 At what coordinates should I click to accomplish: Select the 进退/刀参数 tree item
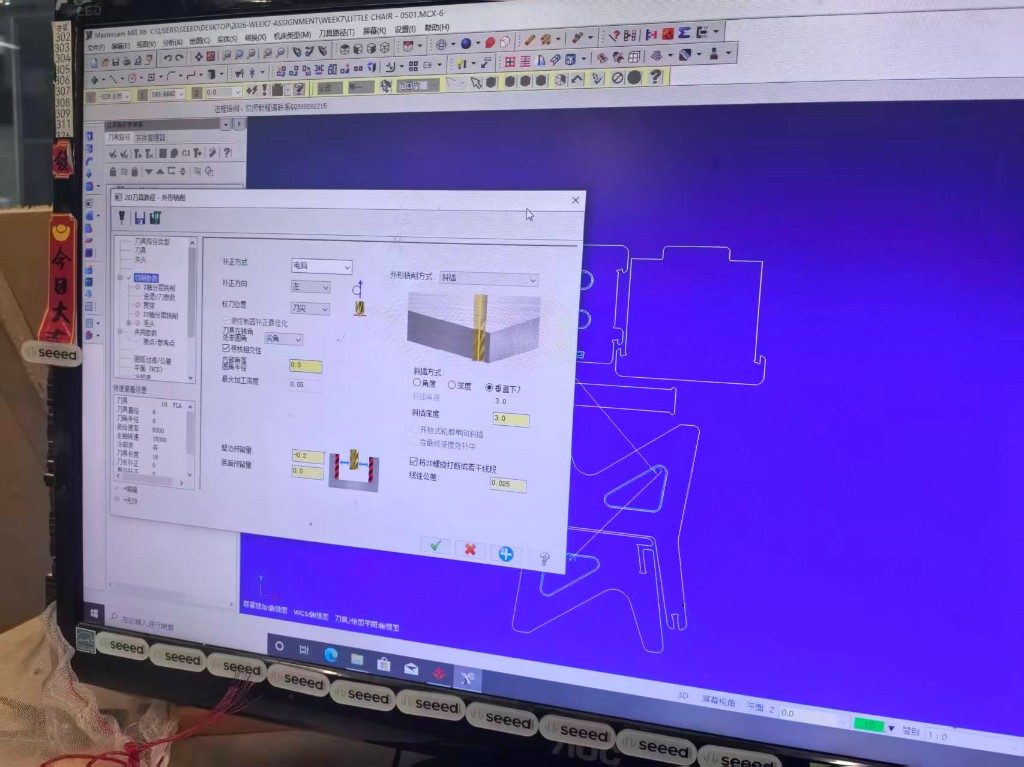click(159, 297)
